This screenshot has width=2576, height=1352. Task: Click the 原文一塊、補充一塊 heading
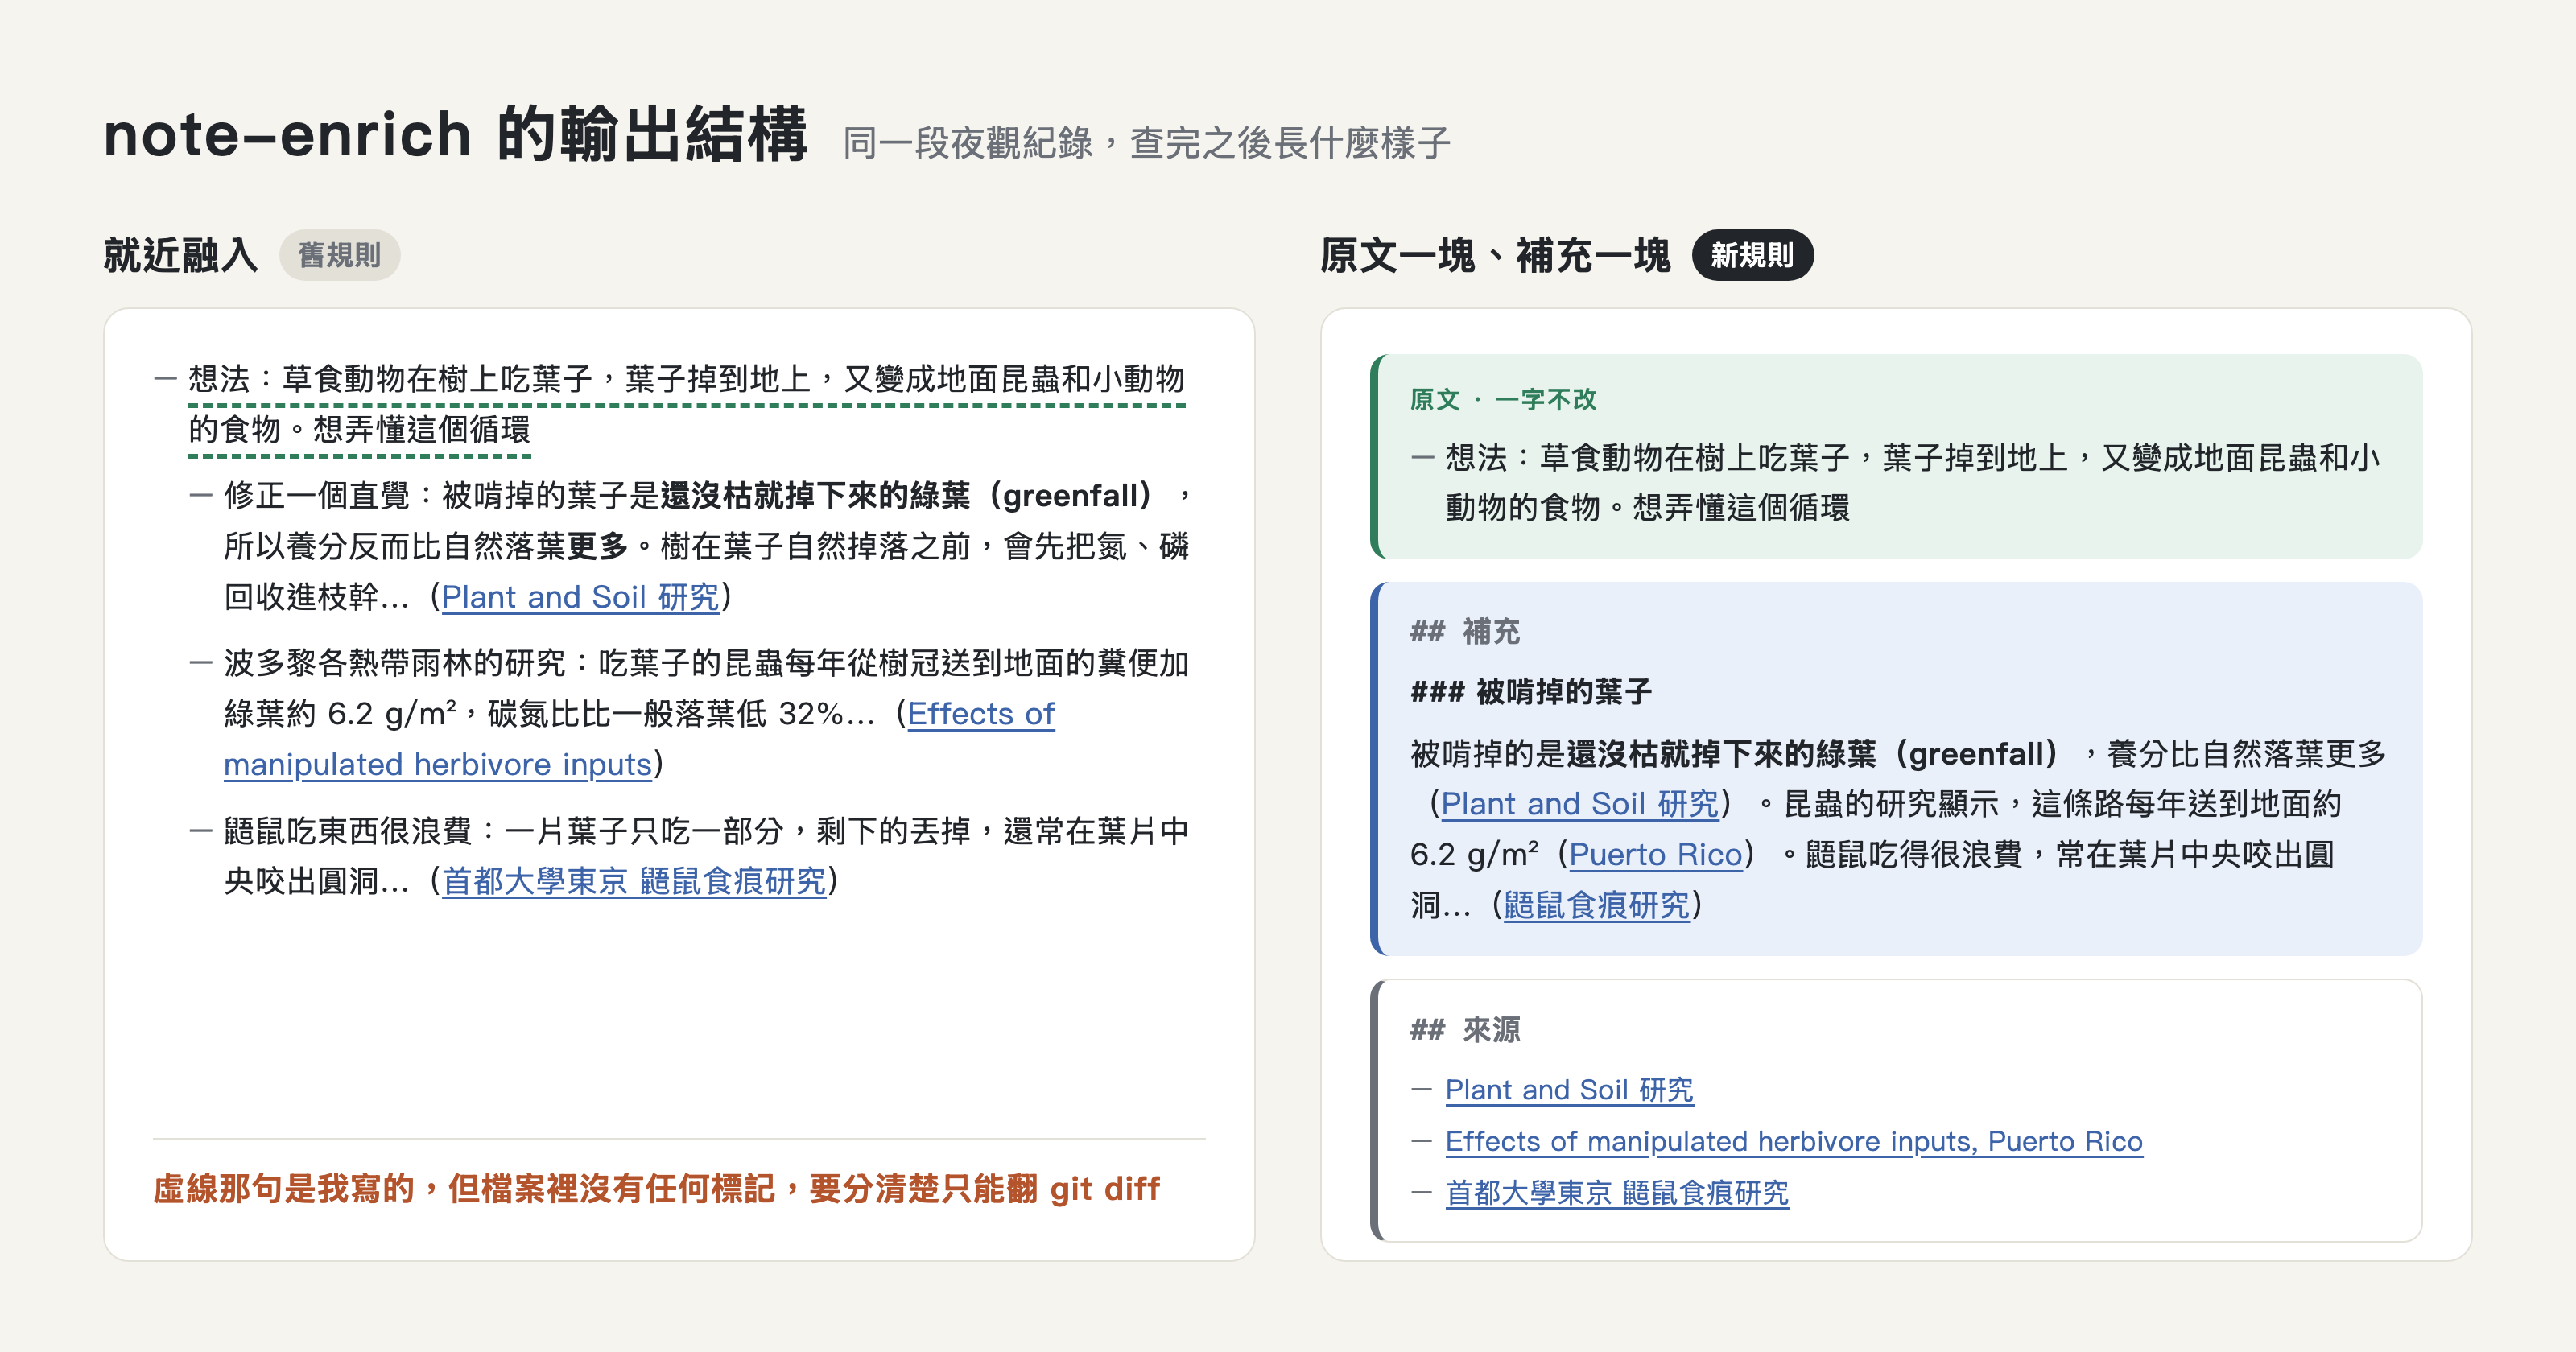1495,255
